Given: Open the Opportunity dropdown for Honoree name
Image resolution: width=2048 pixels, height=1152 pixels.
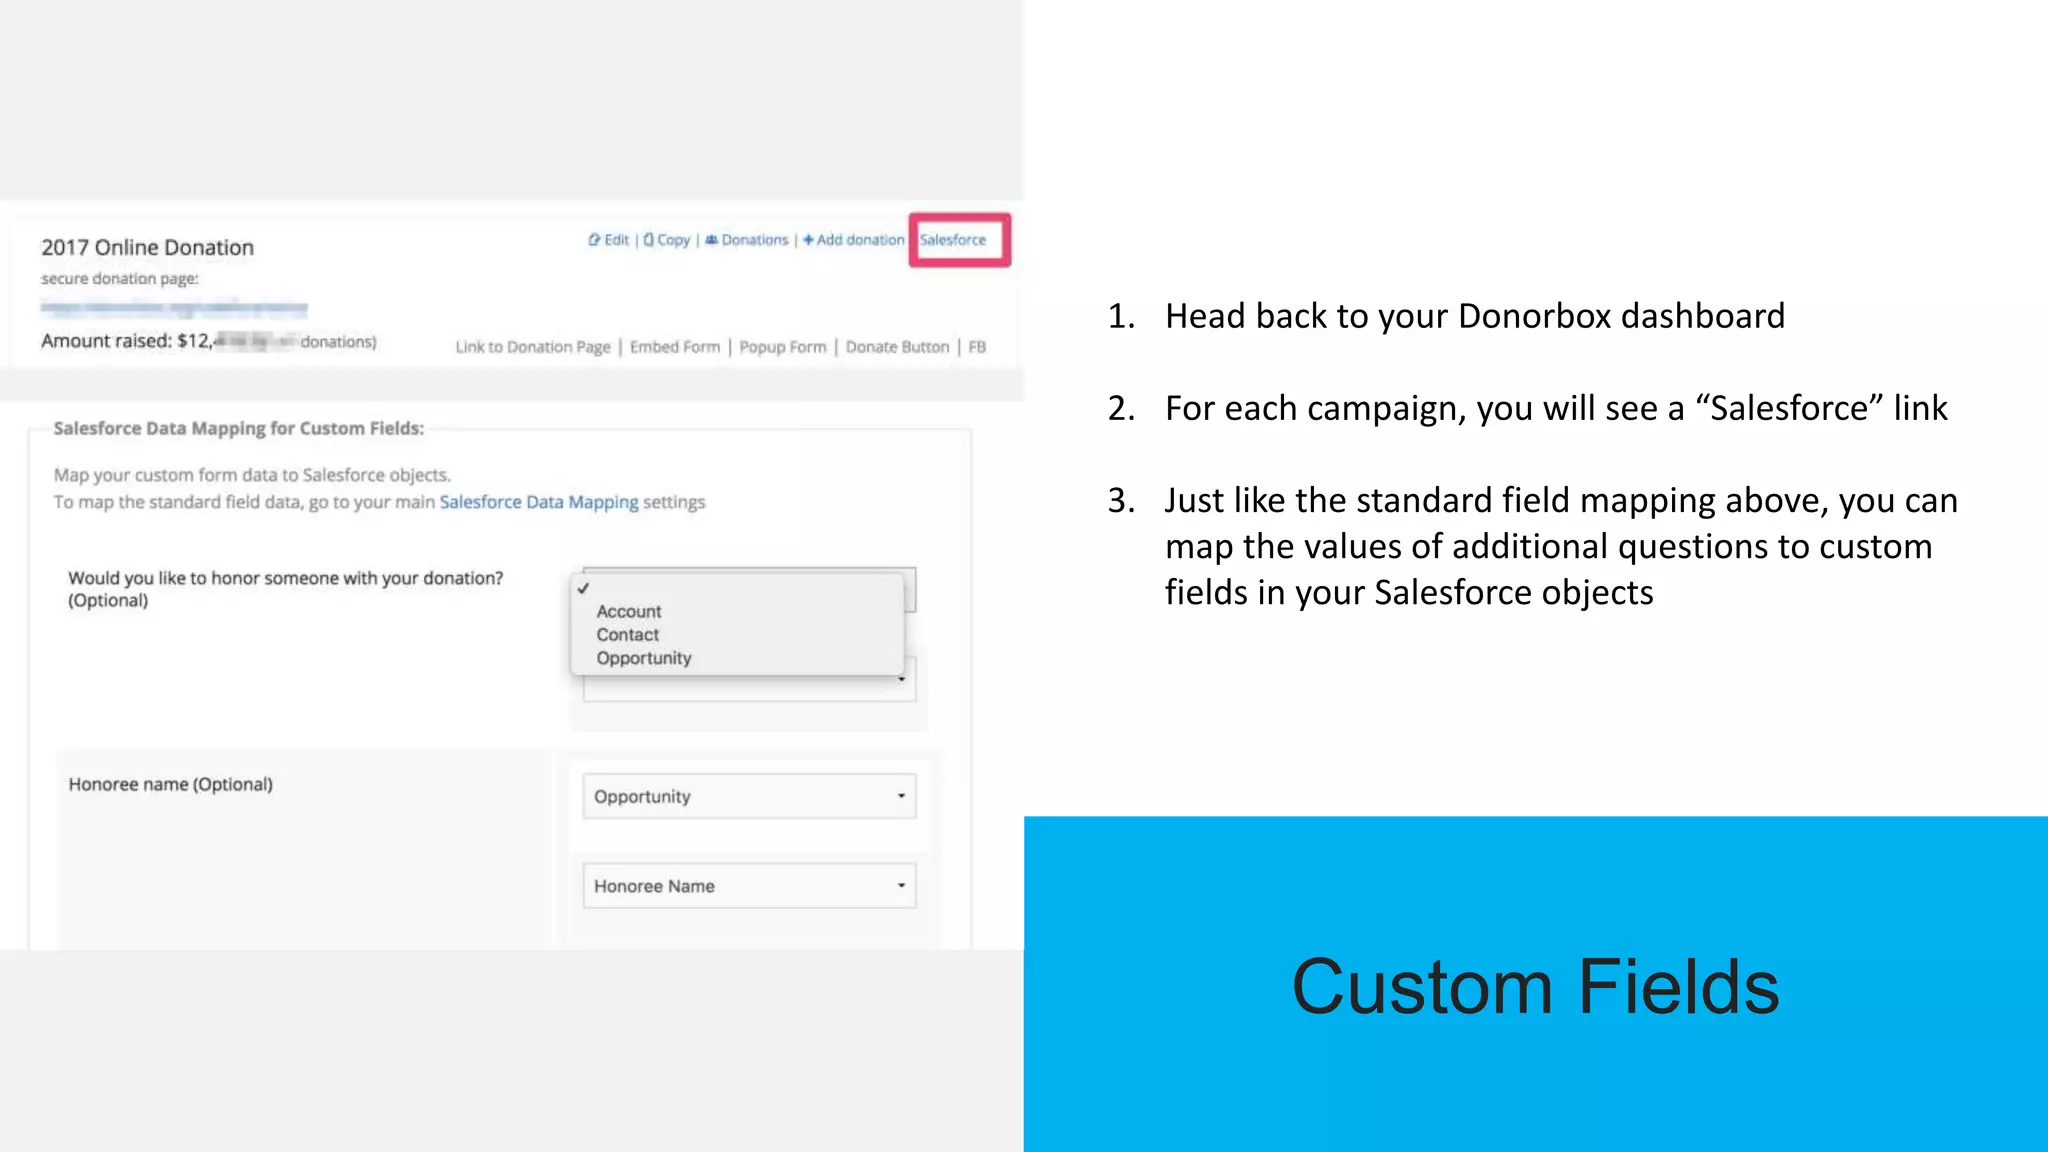Looking at the screenshot, I should (749, 796).
